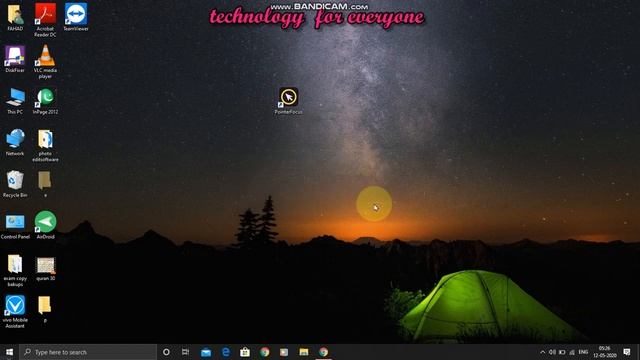The image size is (640, 360).
Task: Select the Acrobat Reader DC shortcut
Action: (x=45, y=20)
